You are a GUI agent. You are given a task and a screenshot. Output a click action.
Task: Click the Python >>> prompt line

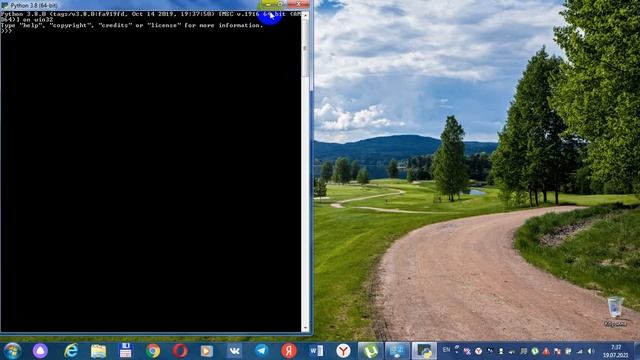point(7,31)
